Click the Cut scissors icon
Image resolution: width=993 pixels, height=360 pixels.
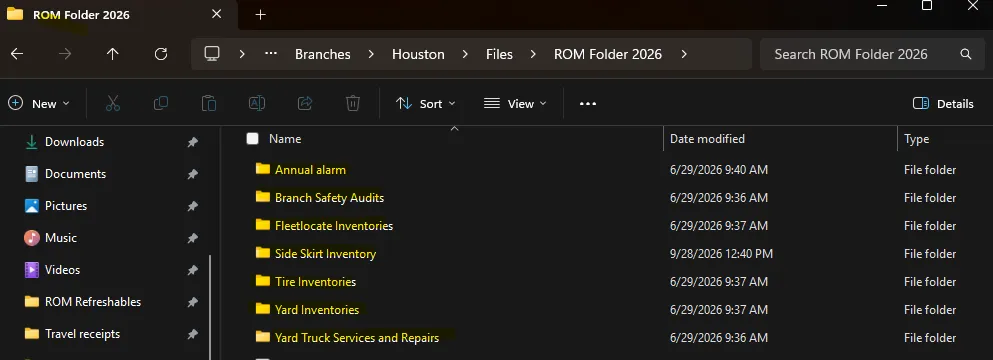(113, 103)
